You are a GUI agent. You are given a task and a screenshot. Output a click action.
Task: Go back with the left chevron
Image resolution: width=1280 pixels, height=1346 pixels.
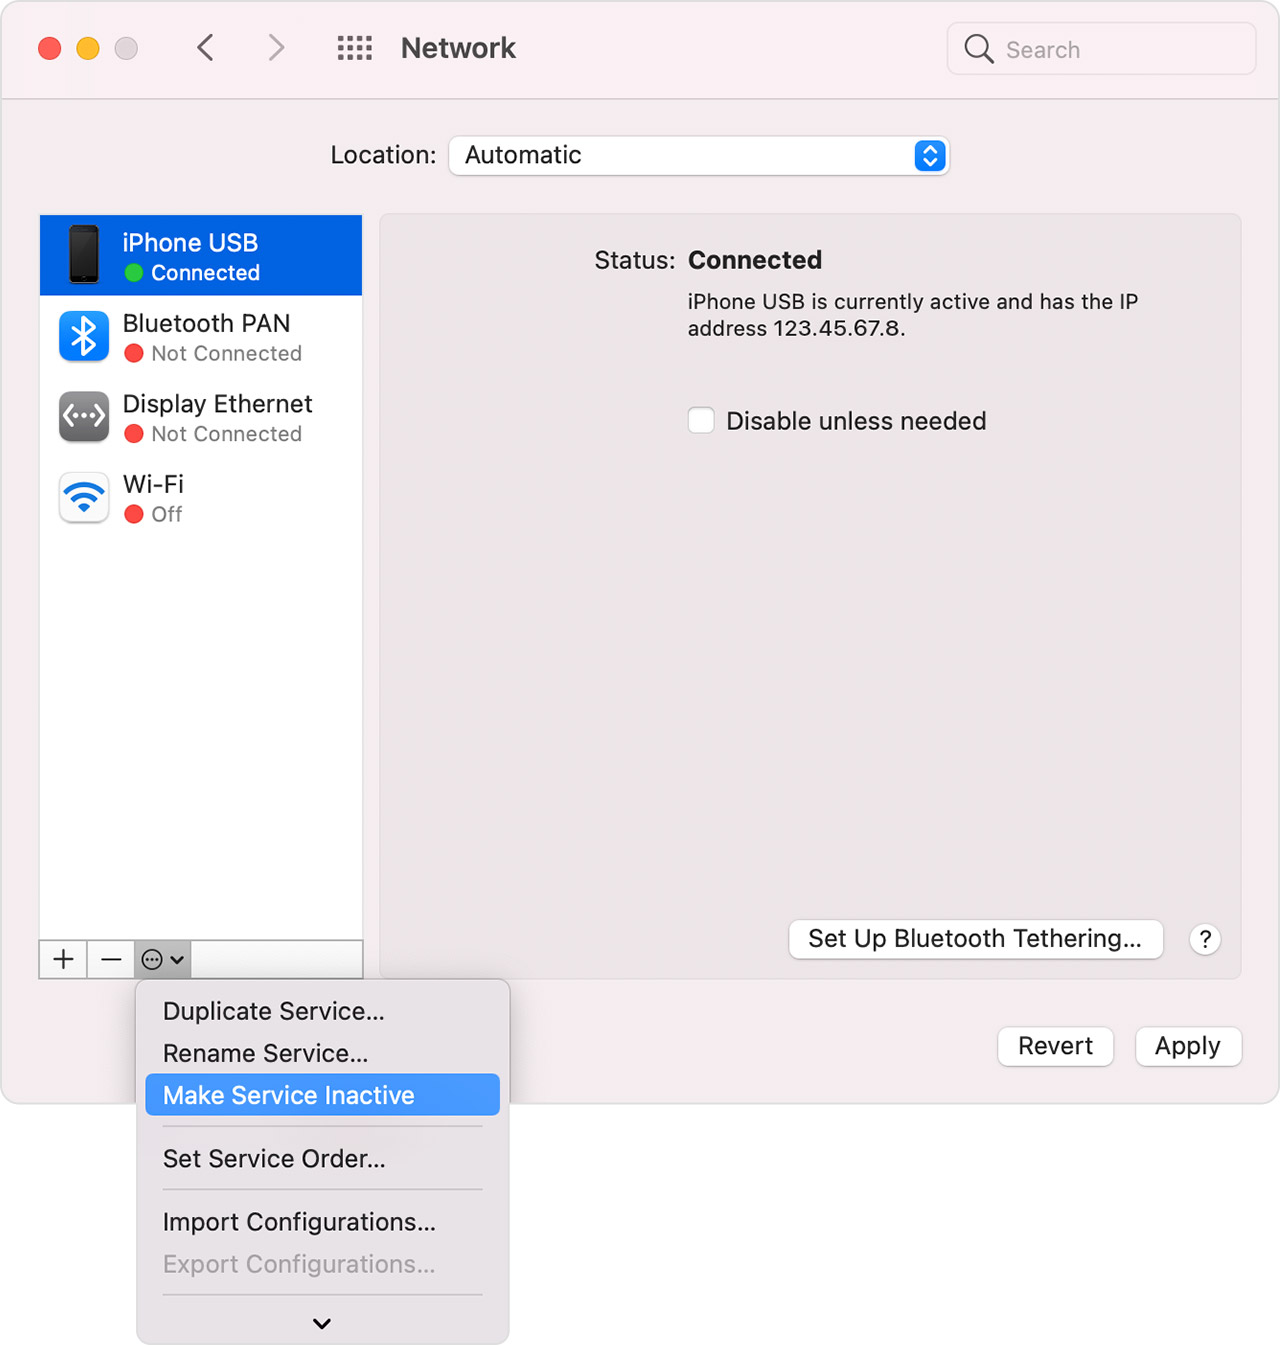click(x=206, y=48)
